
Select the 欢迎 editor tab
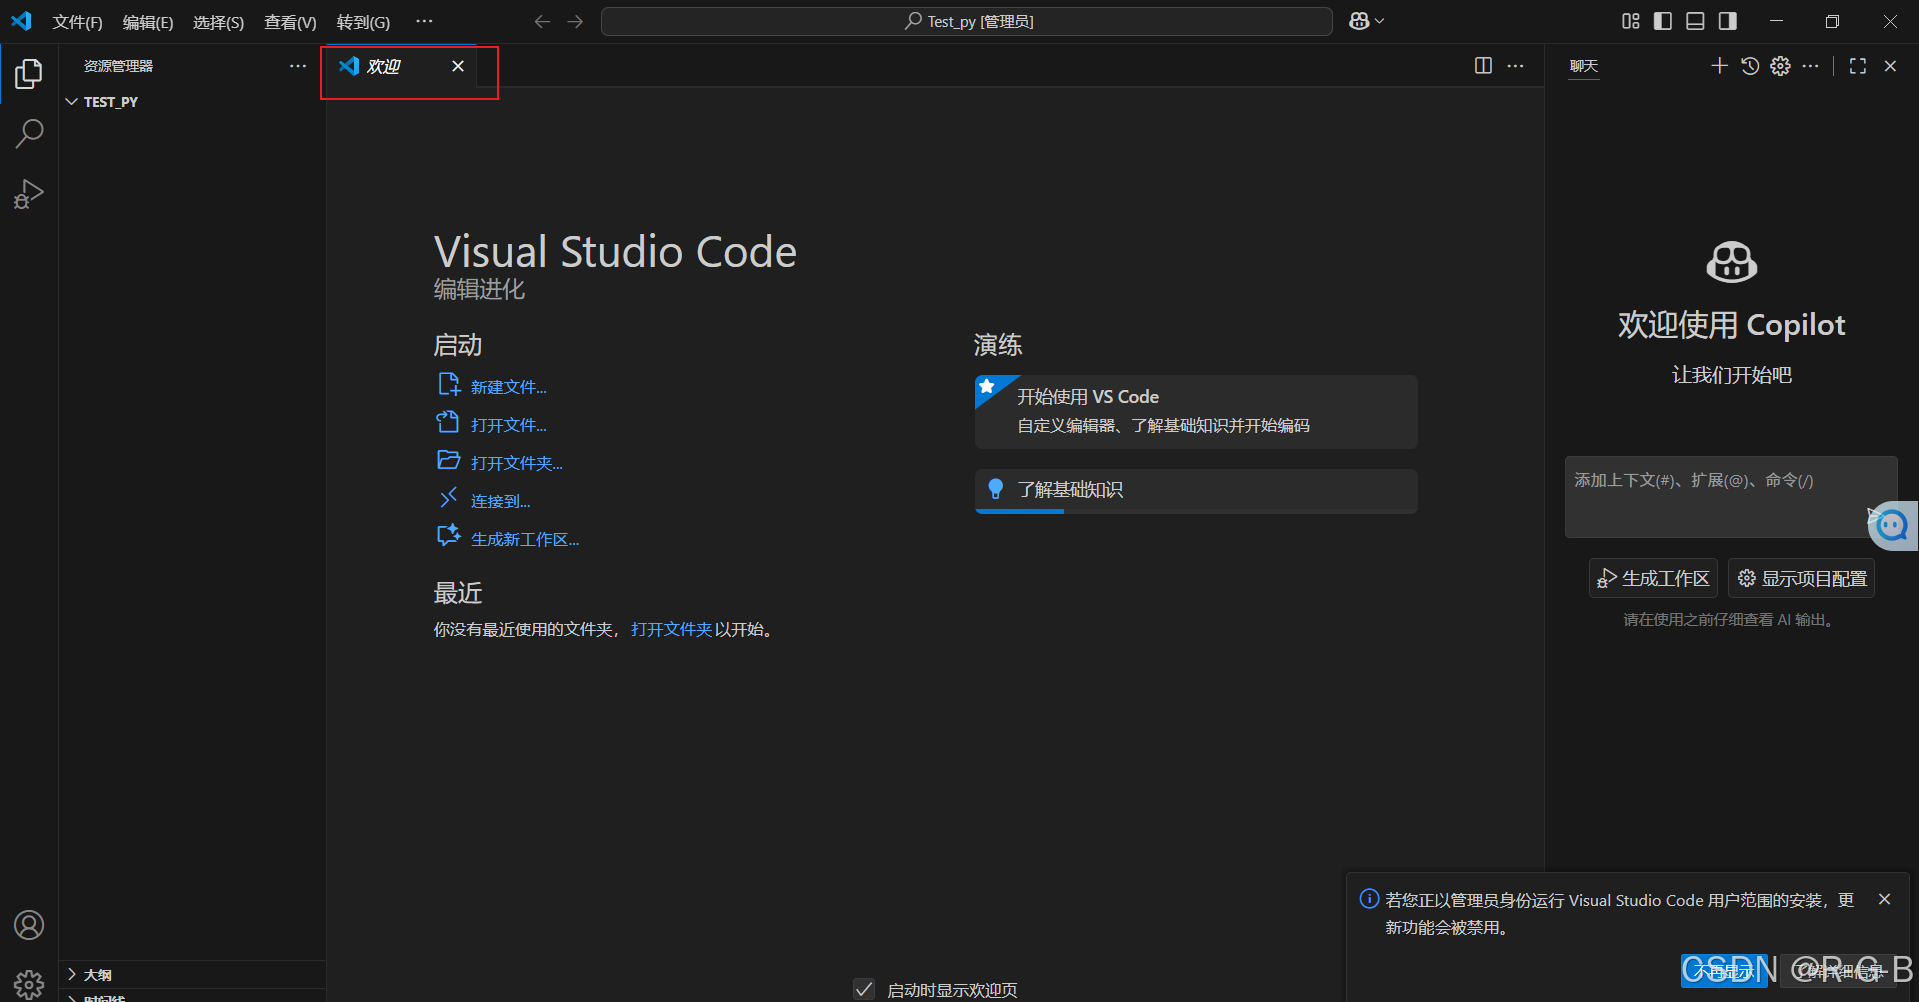(x=401, y=66)
